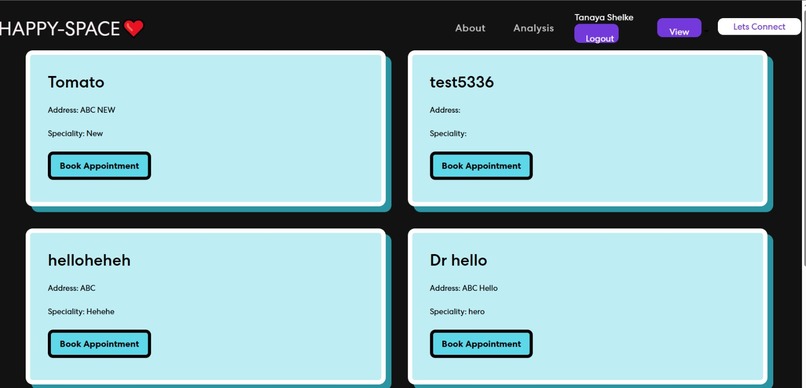Click the empty Speciality label on test5336 card
This screenshot has height=388, width=806.
pyautogui.click(x=448, y=134)
